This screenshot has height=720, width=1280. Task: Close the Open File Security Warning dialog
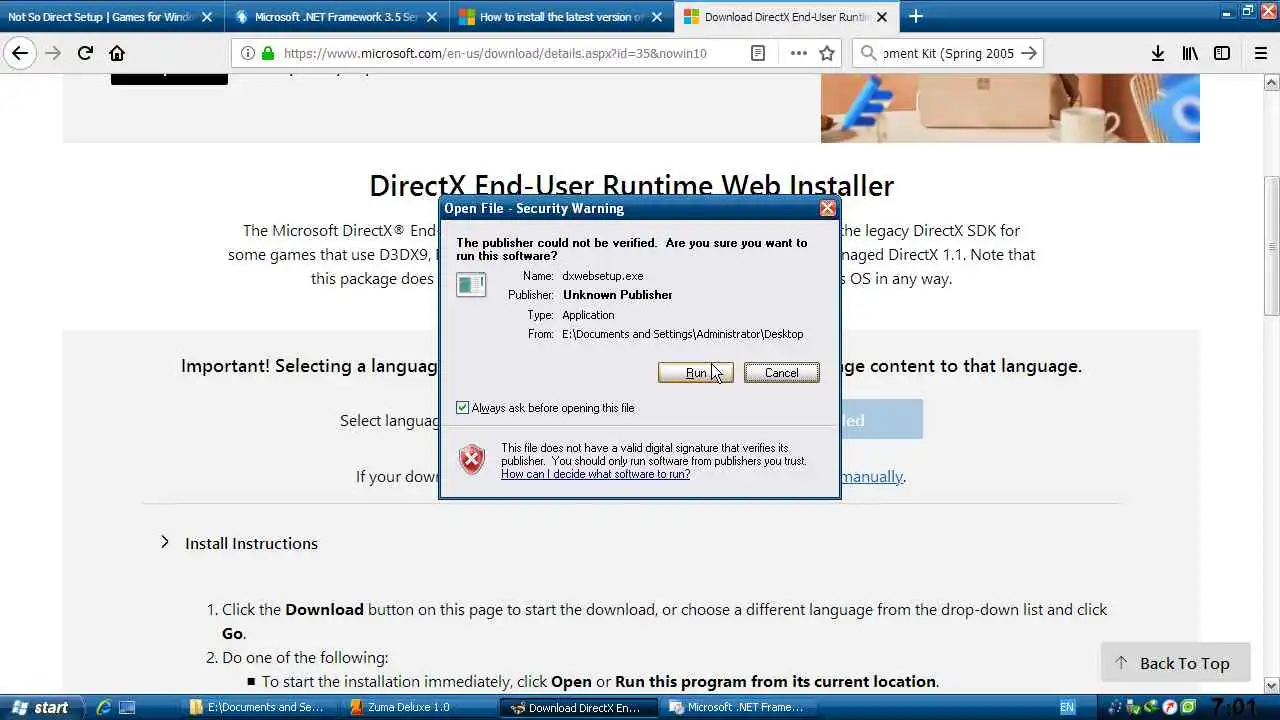[827, 208]
